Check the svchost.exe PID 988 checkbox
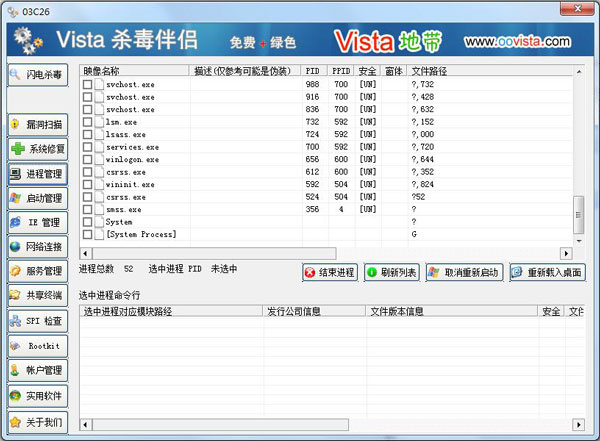 coord(87,85)
